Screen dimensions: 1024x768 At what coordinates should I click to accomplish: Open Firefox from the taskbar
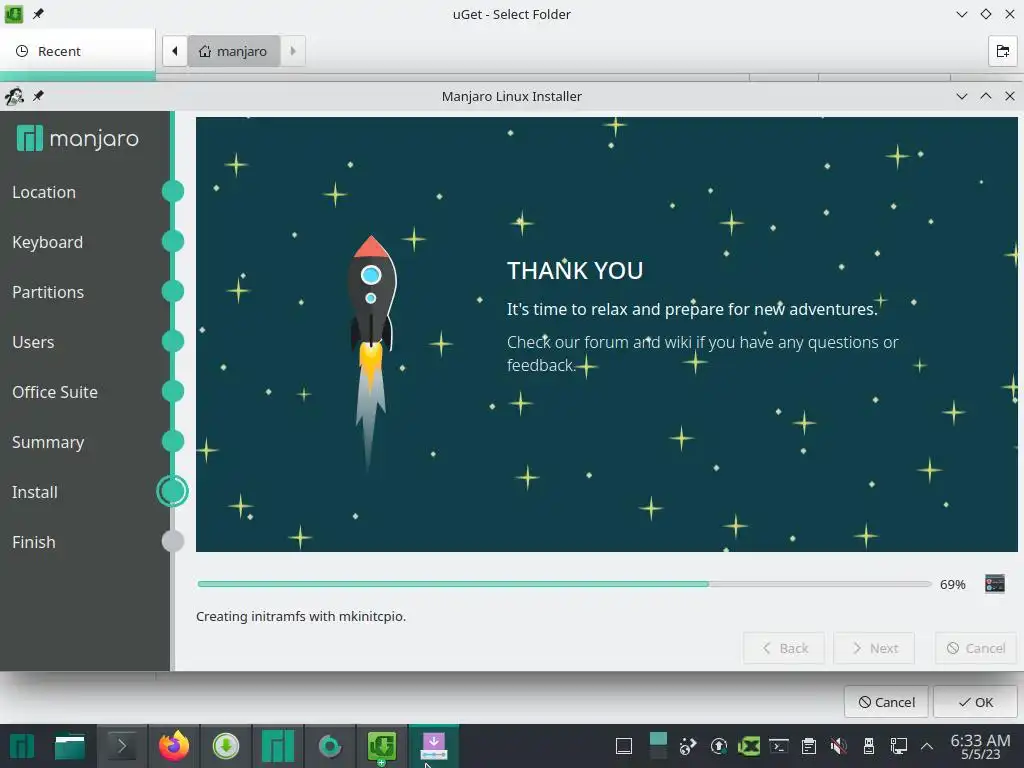coord(174,746)
